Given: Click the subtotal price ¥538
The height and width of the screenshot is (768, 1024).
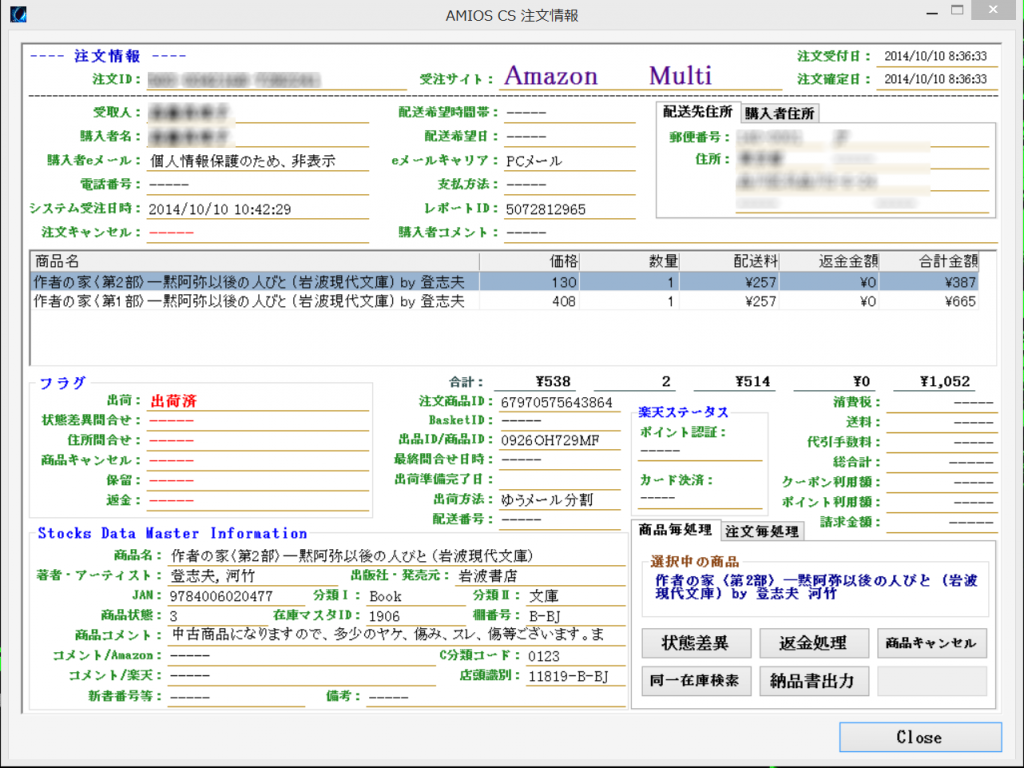Looking at the screenshot, I should pyautogui.click(x=552, y=381).
